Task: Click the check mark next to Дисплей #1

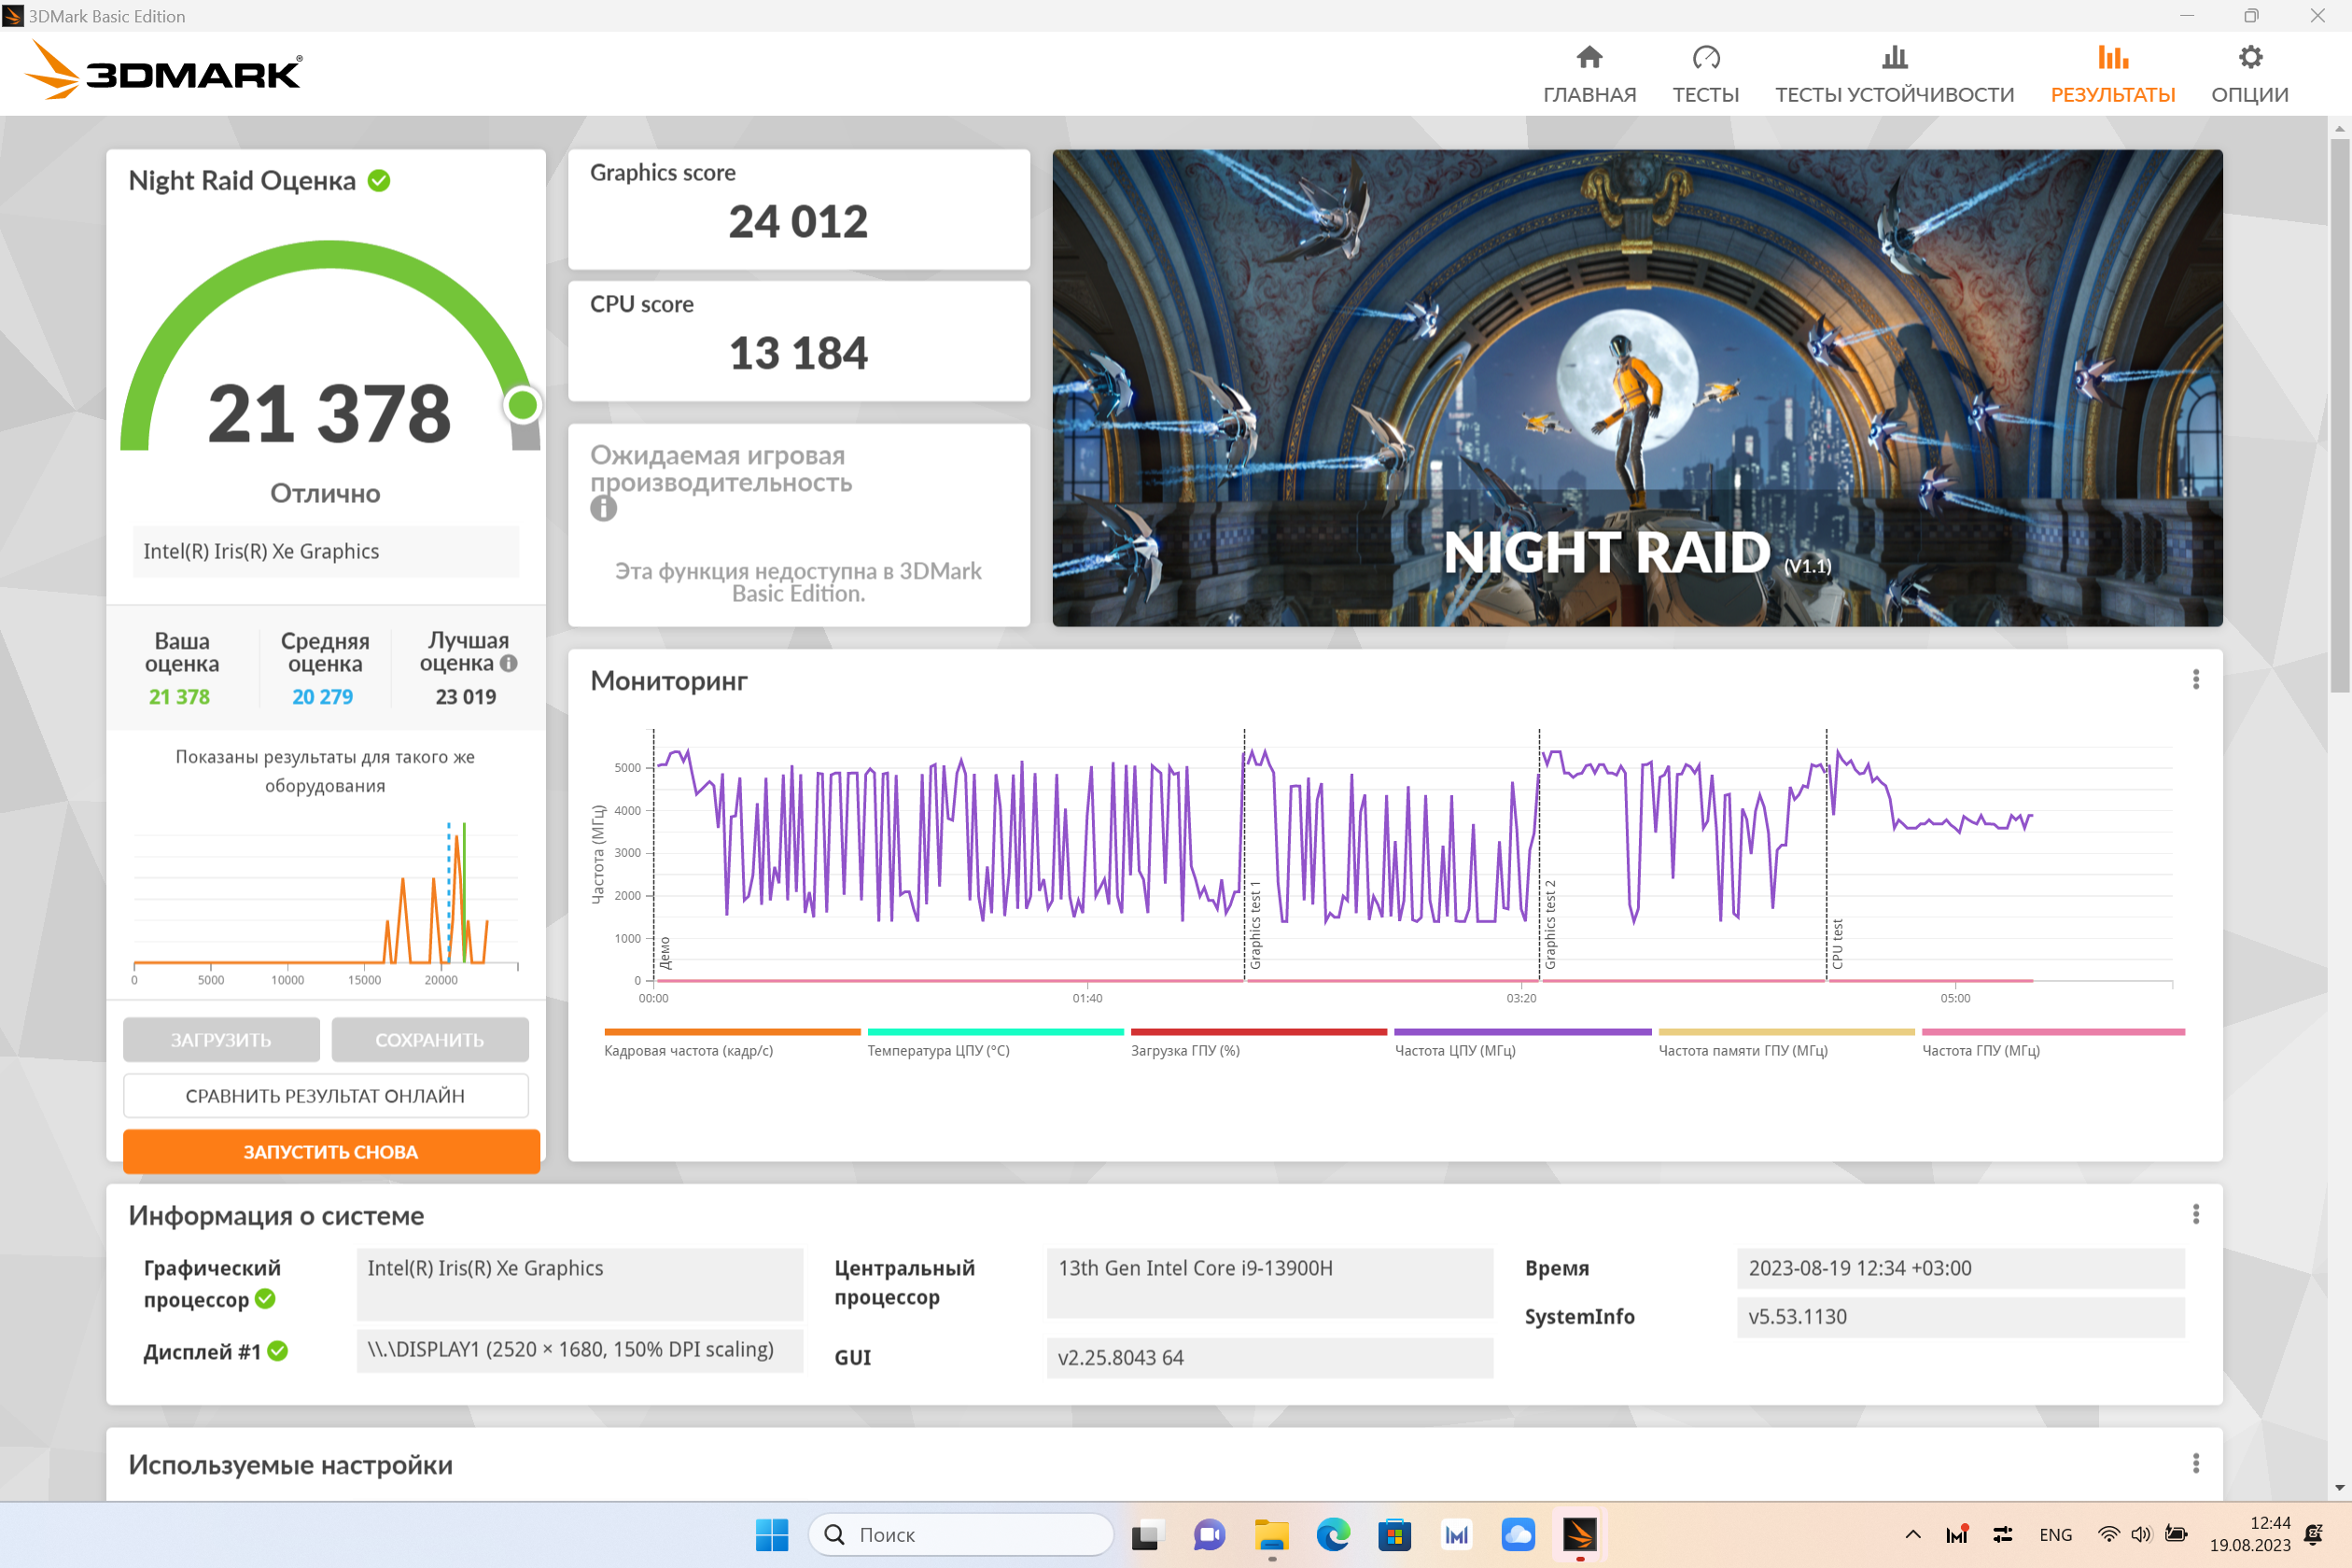Action: click(x=278, y=1351)
